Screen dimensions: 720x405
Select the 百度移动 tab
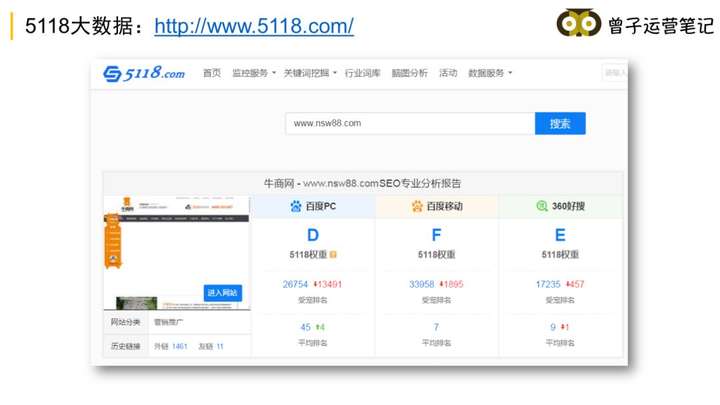point(437,207)
